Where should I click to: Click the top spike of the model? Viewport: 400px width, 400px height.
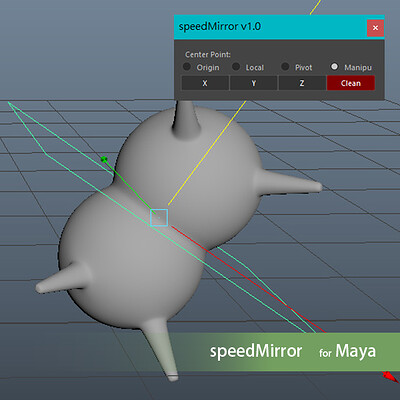tap(186, 120)
